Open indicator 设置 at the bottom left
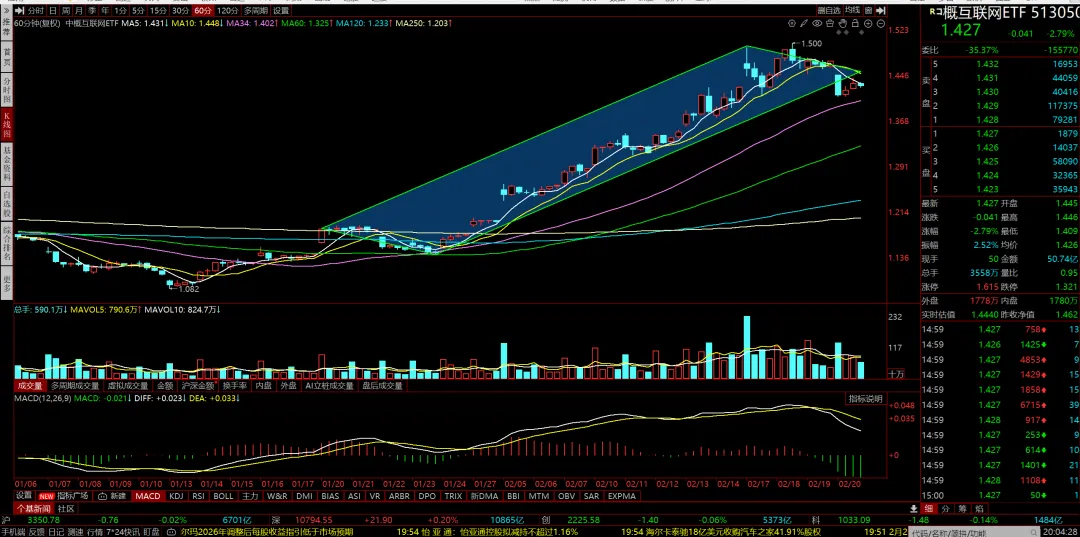 (24, 496)
